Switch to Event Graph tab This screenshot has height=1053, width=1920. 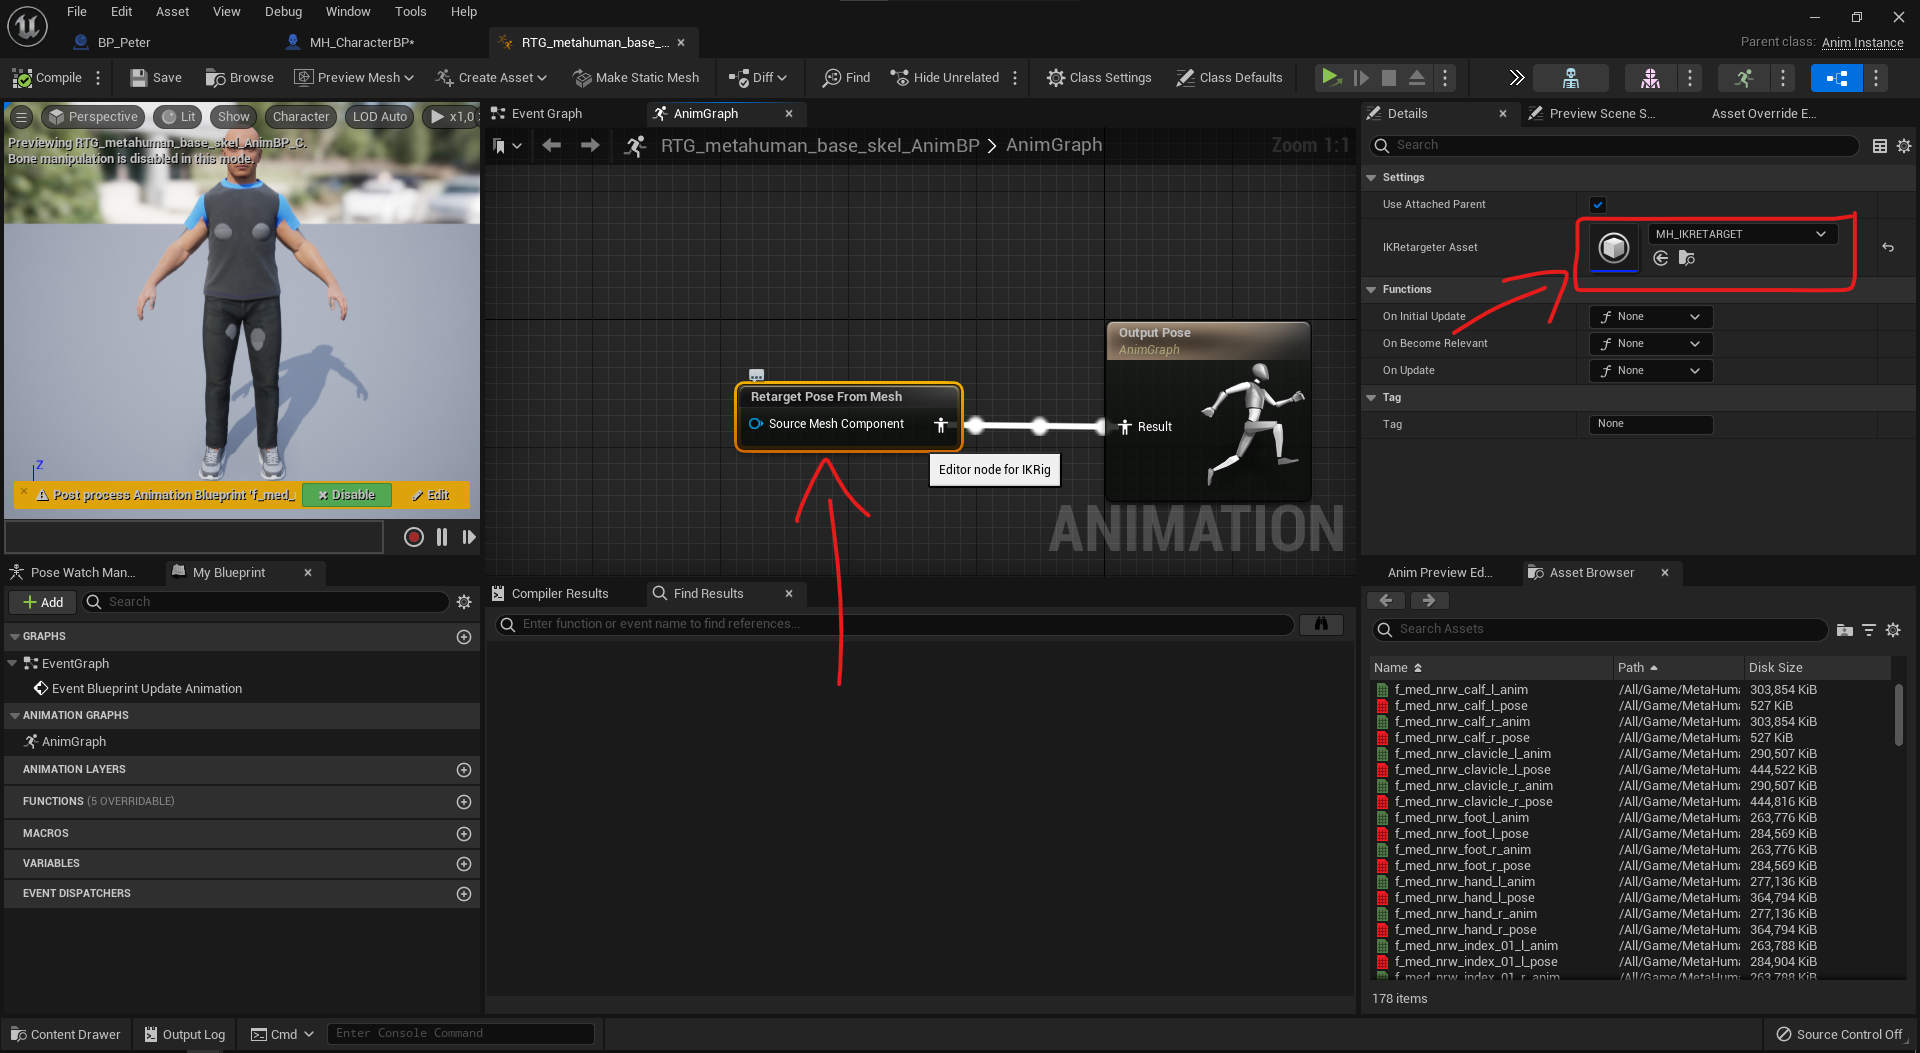(x=546, y=114)
